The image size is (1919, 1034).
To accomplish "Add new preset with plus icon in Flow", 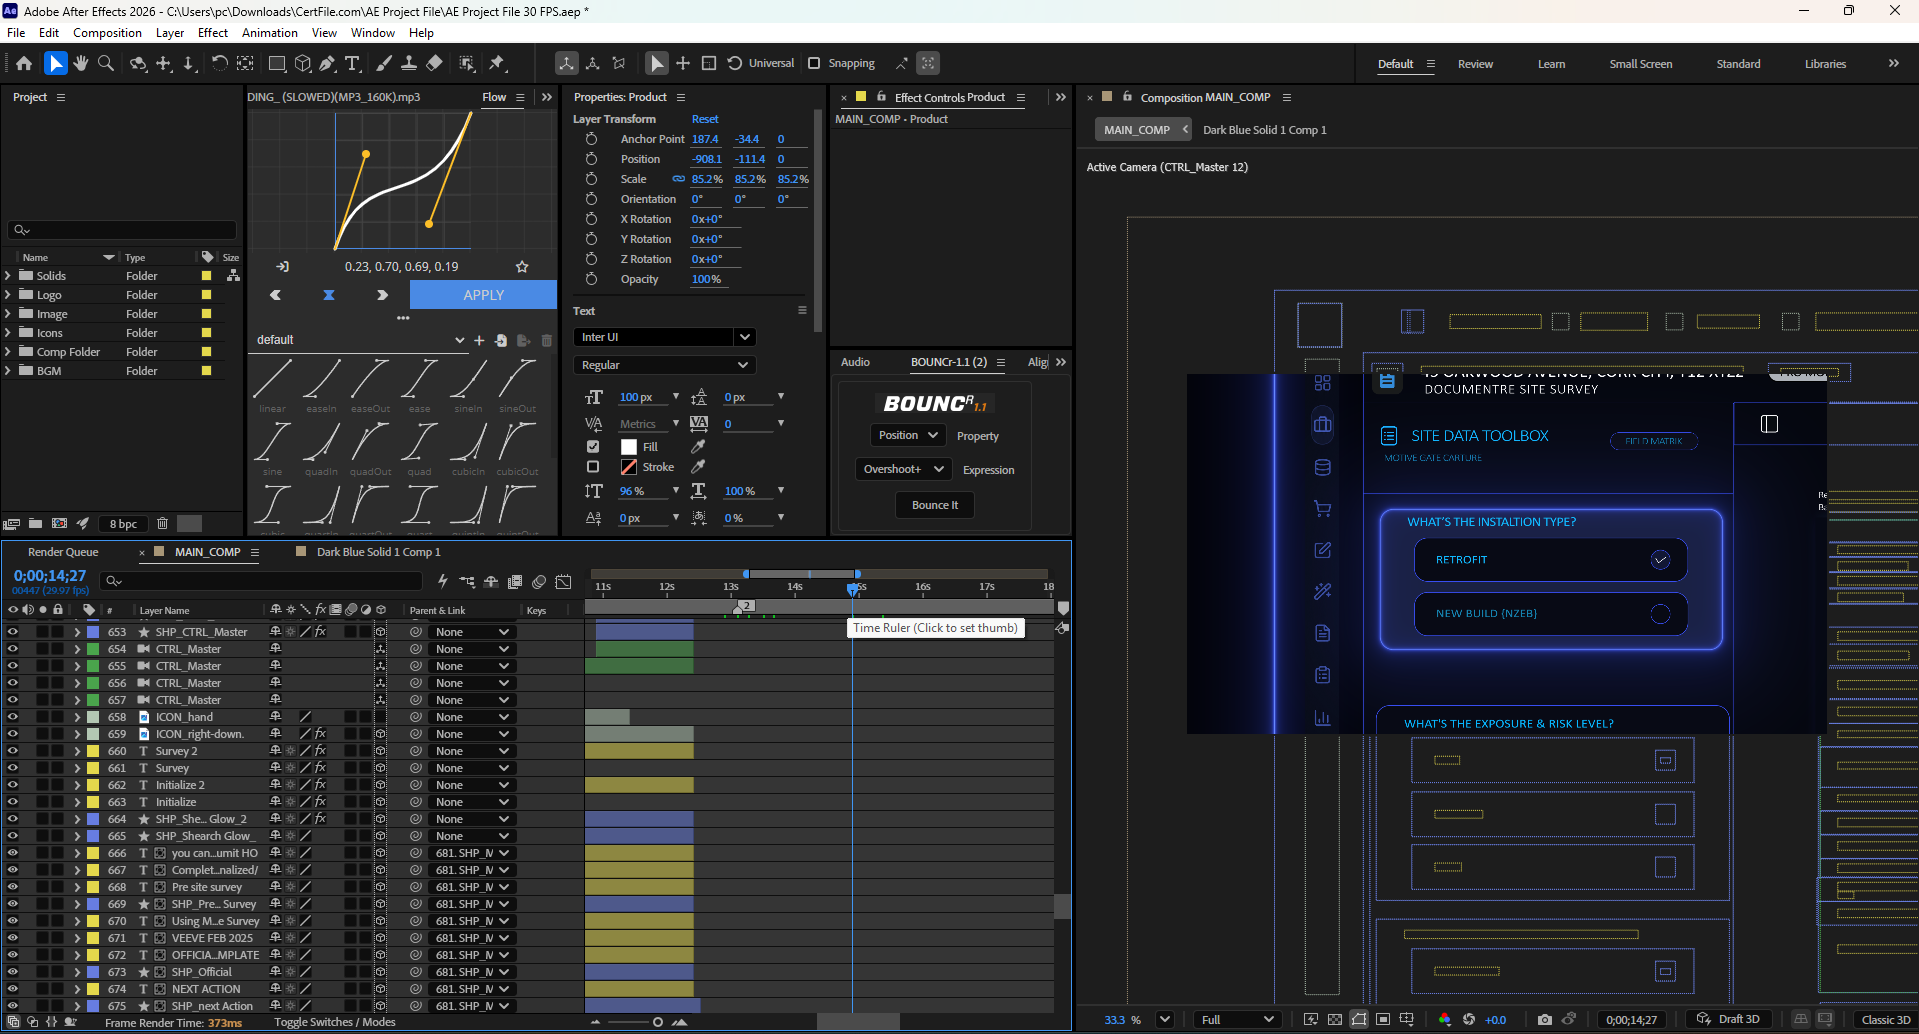I will pyautogui.click(x=479, y=340).
